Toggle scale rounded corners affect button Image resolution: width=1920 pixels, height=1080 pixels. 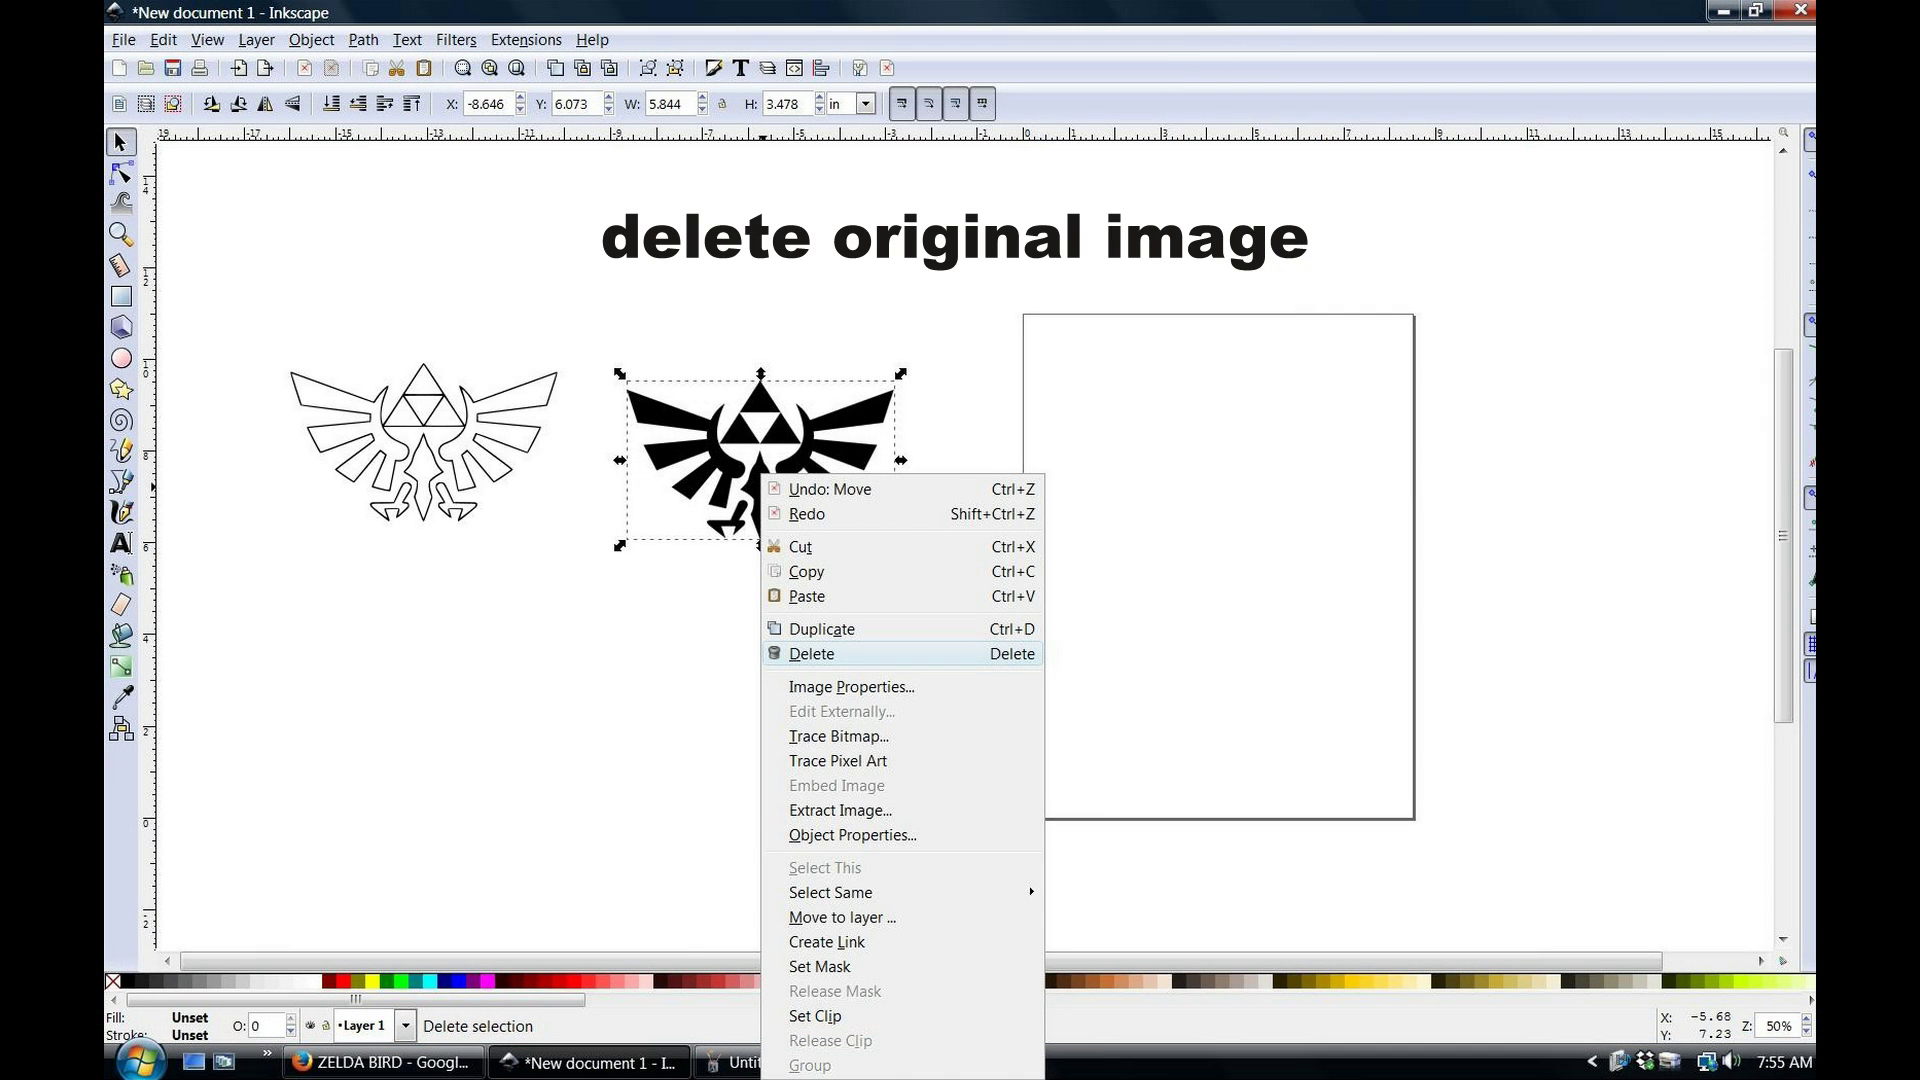pyautogui.click(x=929, y=104)
